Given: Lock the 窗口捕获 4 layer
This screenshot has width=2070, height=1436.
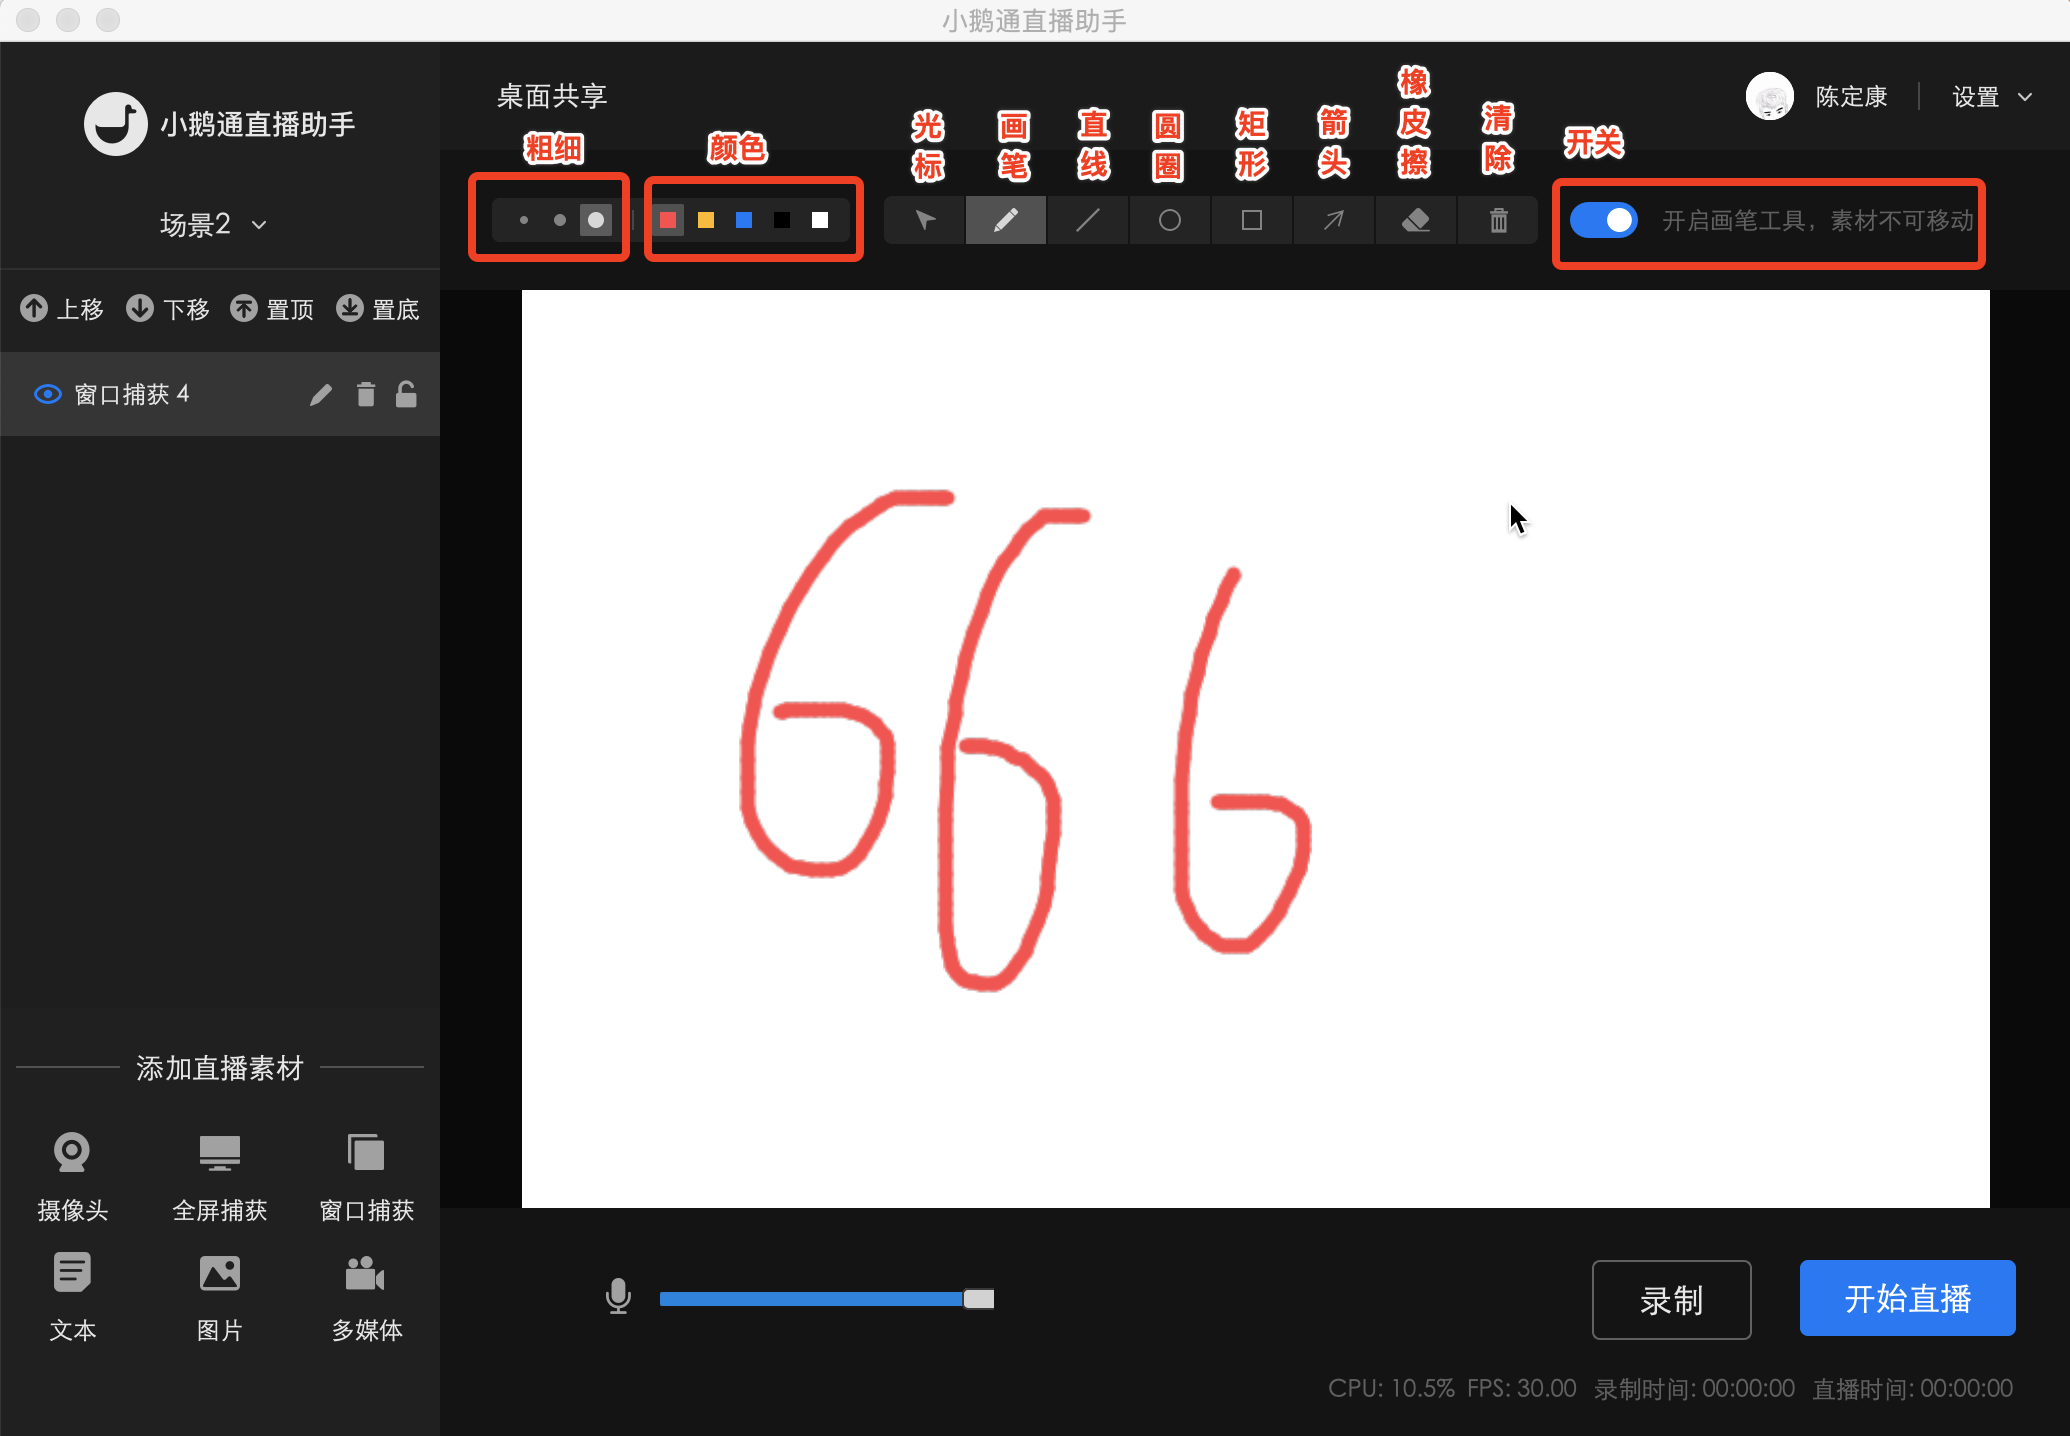Looking at the screenshot, I should [406, 394].
